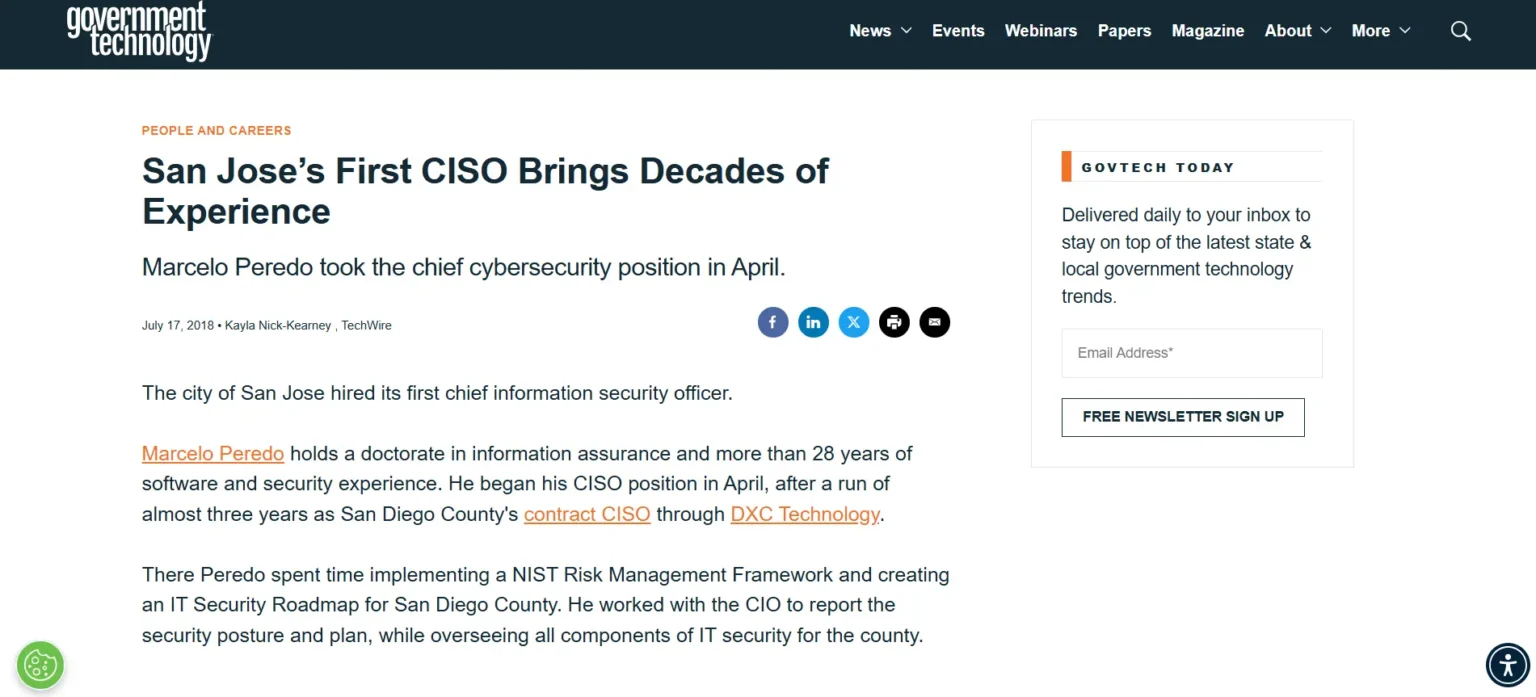Open the site search magnifier
1536x697 pixels.
1460,31
